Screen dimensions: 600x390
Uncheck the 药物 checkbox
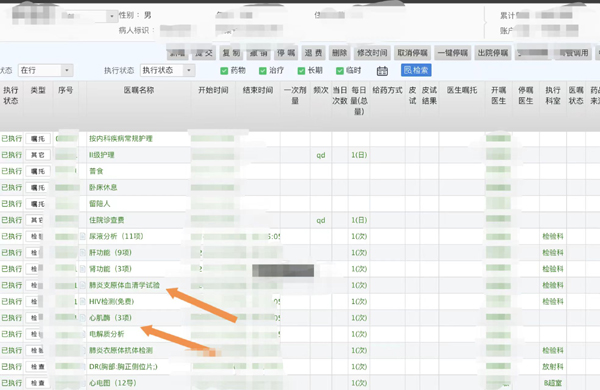(x=224, y=71)
